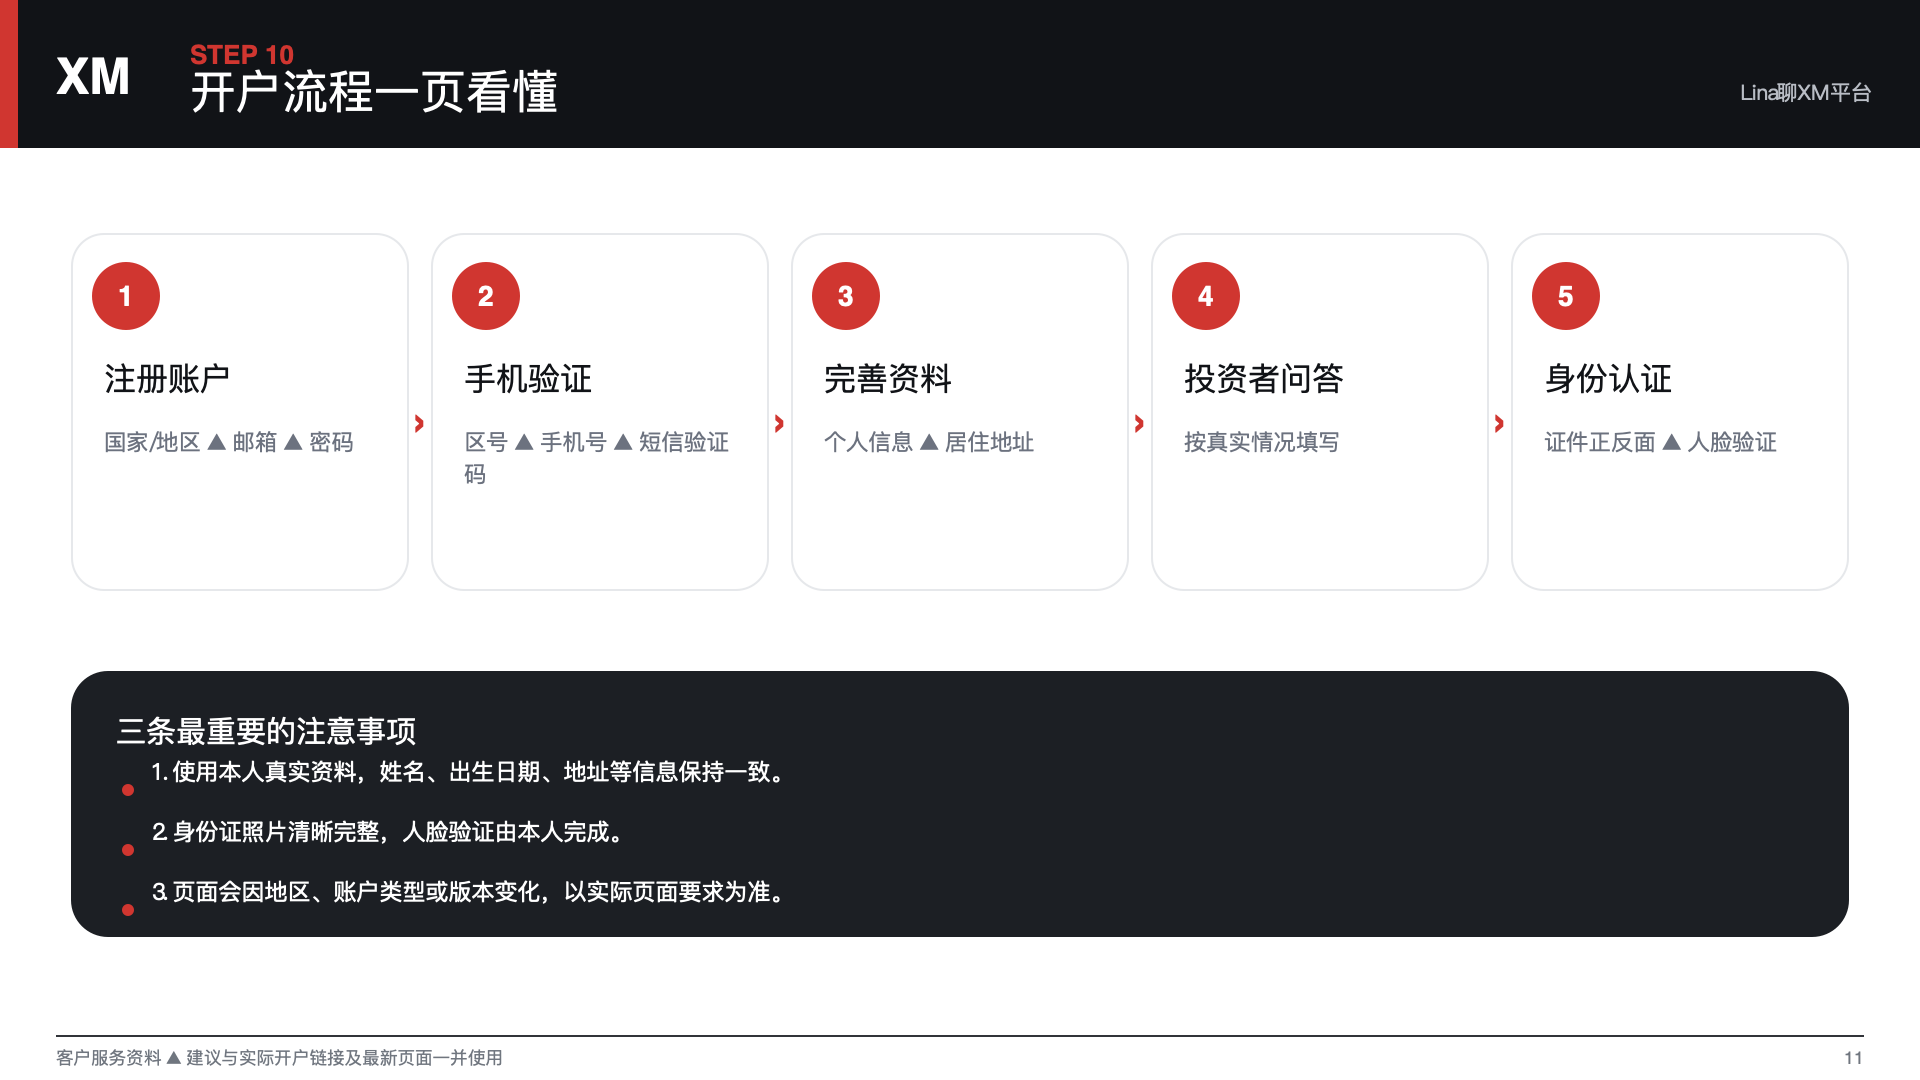The height and width of the screenshot is (1080, 1920).
Task: Click the page number 11
Action: pyautogui.click(x=1853, y=1058)
